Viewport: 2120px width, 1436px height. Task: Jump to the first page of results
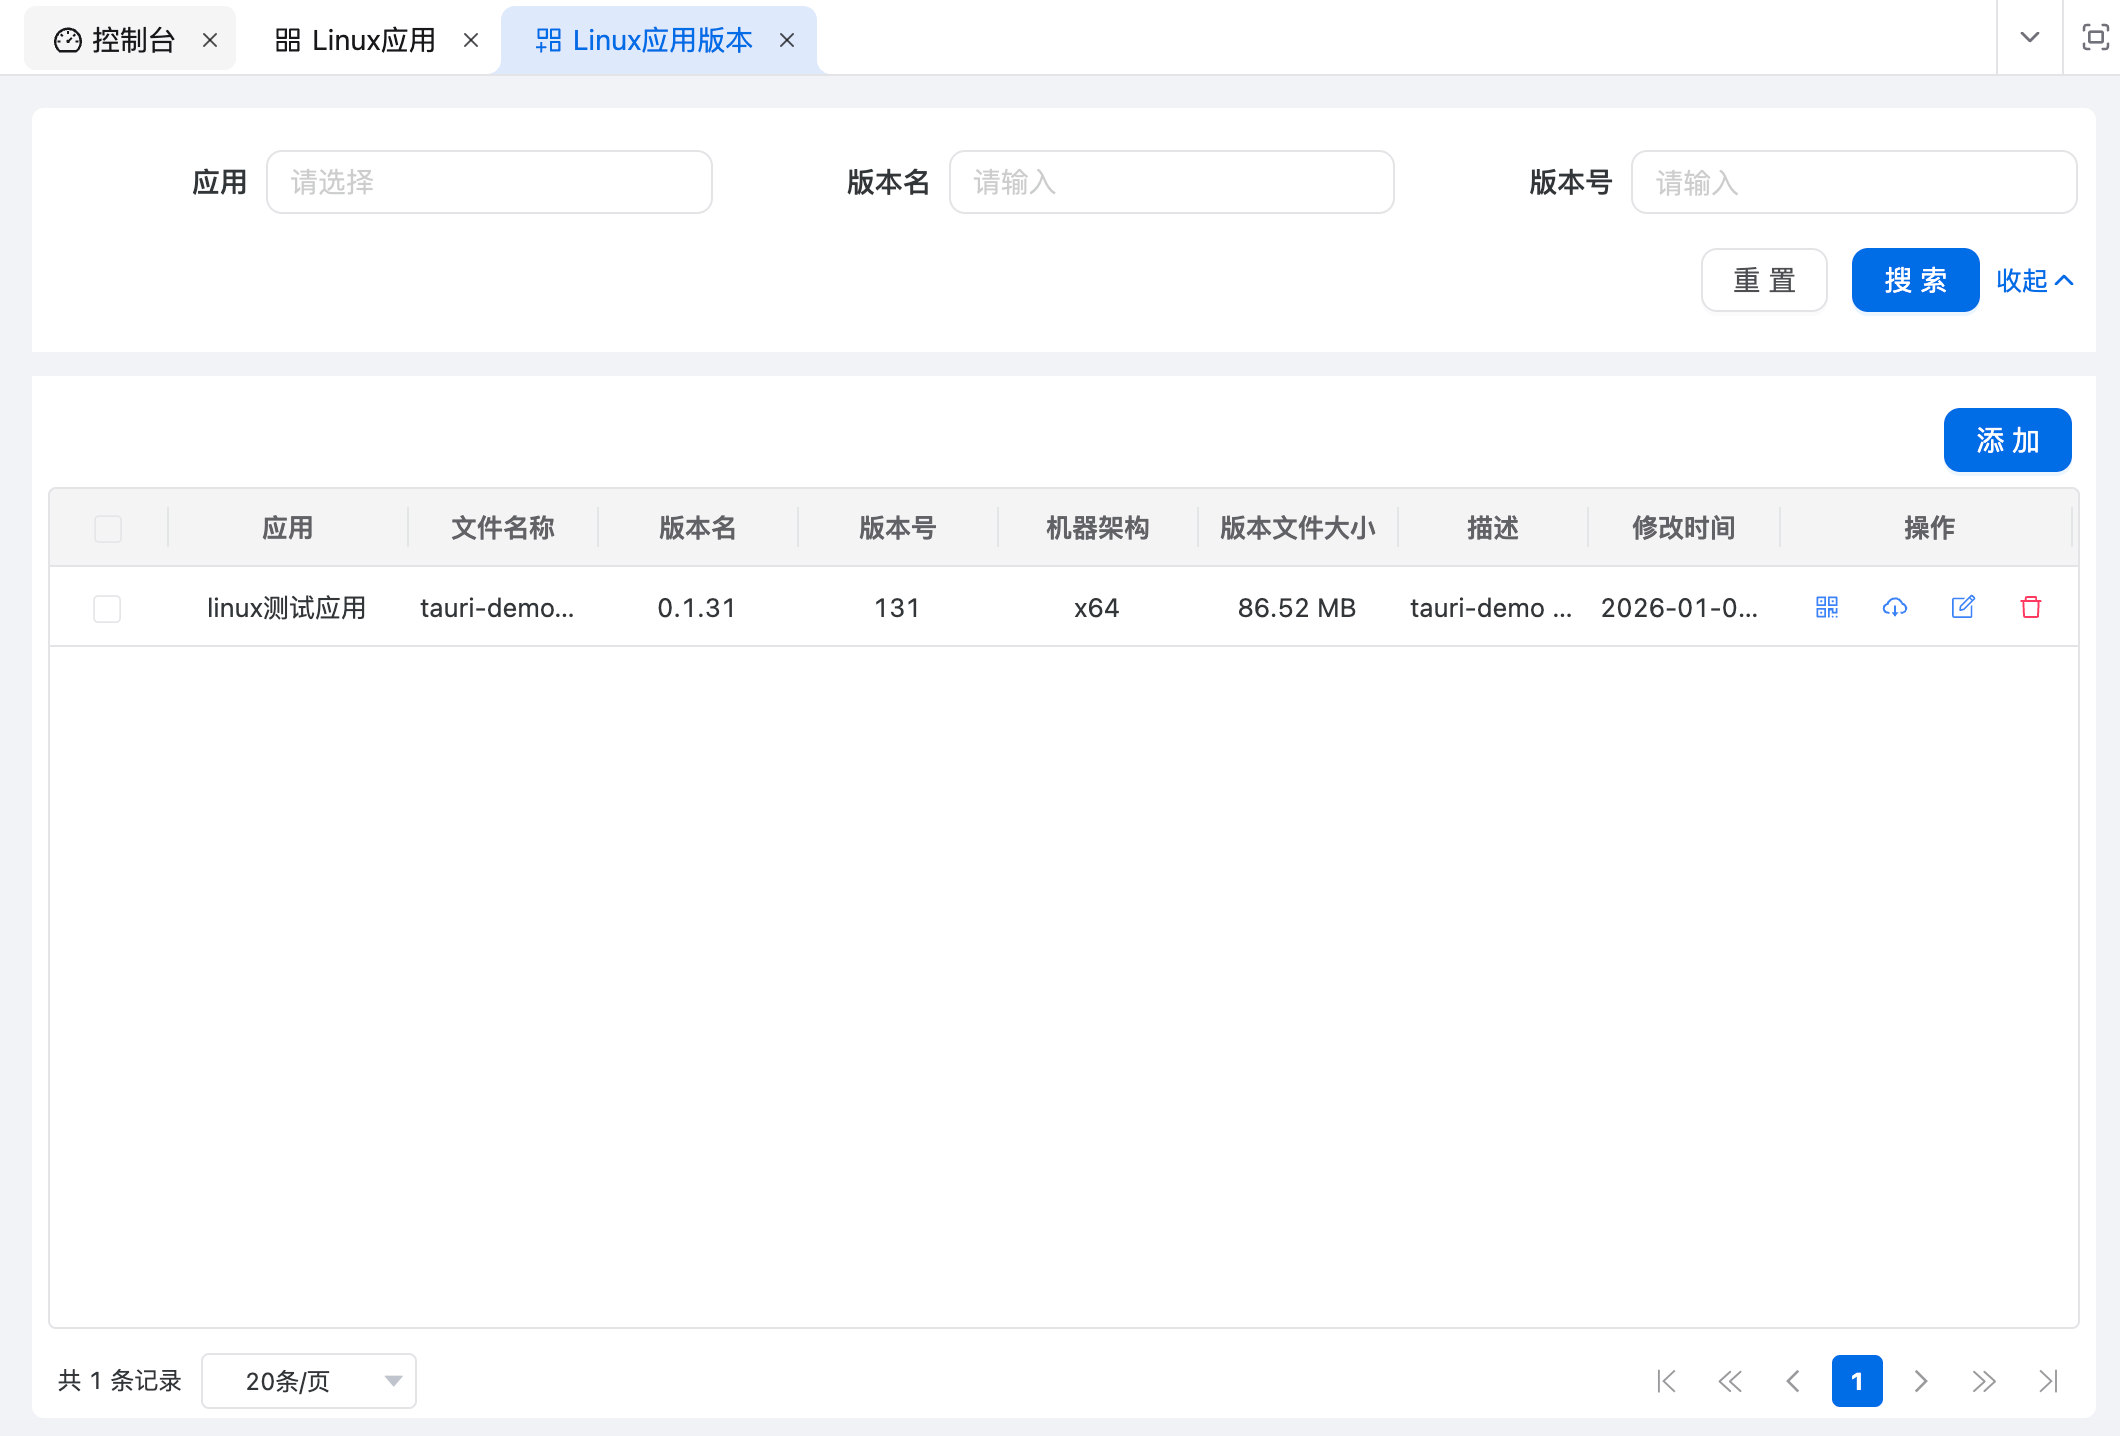tap(1666, 1381)
